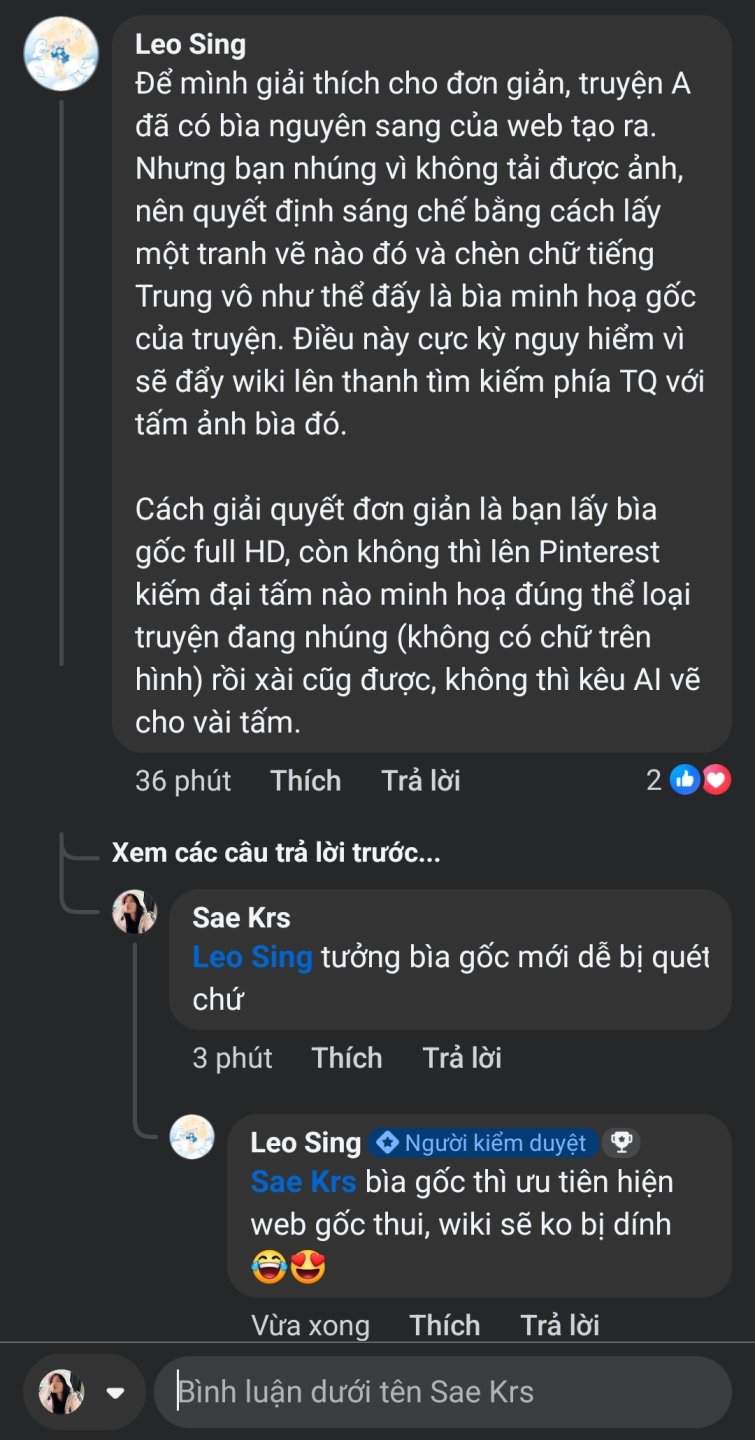Click blue Leo Sing mention in reply
Viewport: 755px width, 1440px height.
pos(252,957)
